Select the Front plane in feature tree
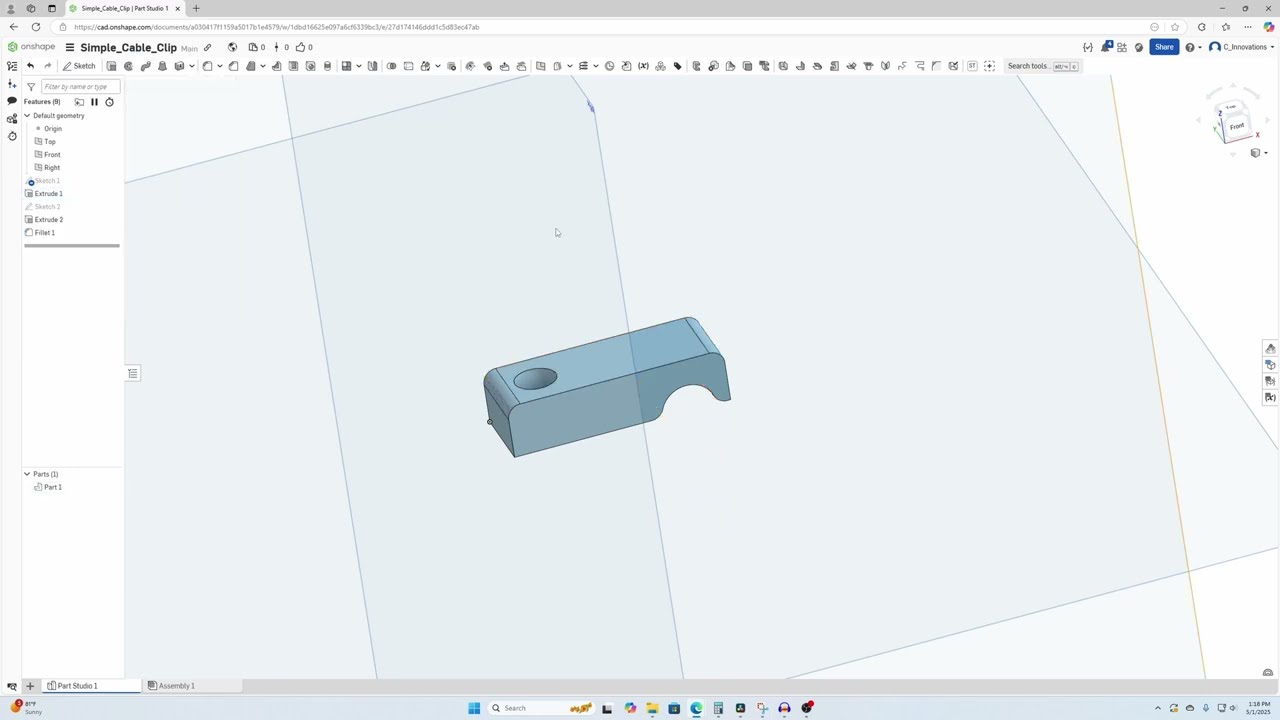 tap(52, 154)
